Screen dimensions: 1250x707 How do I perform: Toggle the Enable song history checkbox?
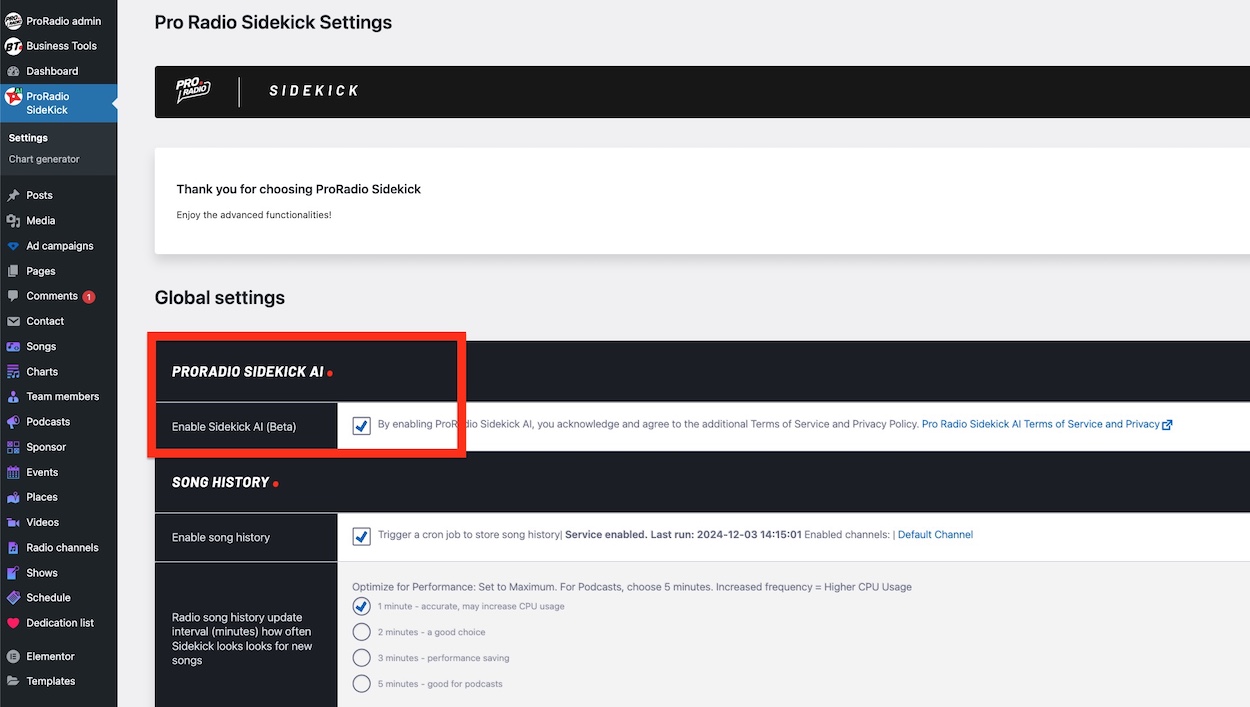(362, 537)
